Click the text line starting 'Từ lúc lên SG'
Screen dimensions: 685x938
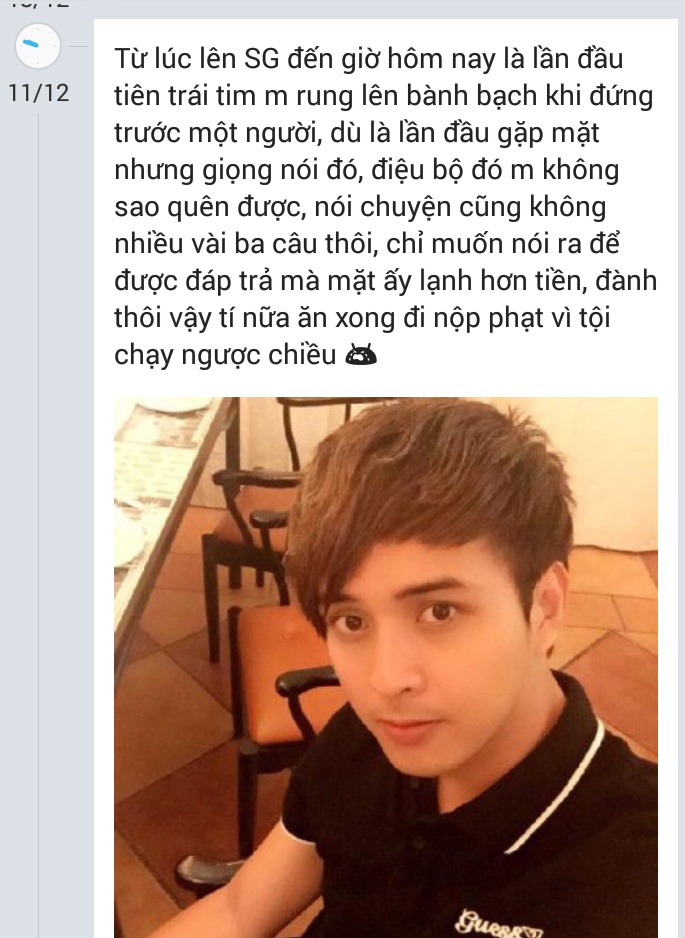[x=369, y=59]
